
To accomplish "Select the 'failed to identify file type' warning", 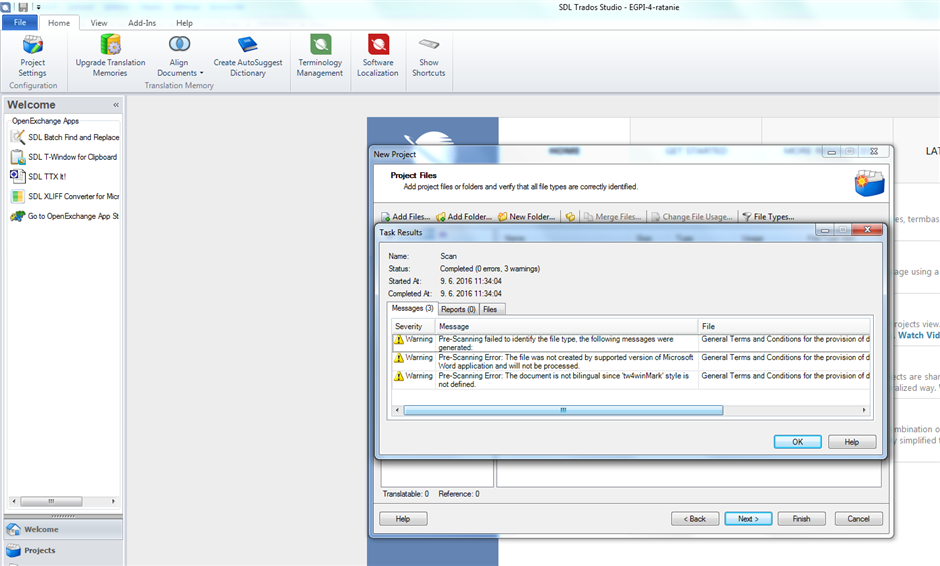I will coord(631,343).
